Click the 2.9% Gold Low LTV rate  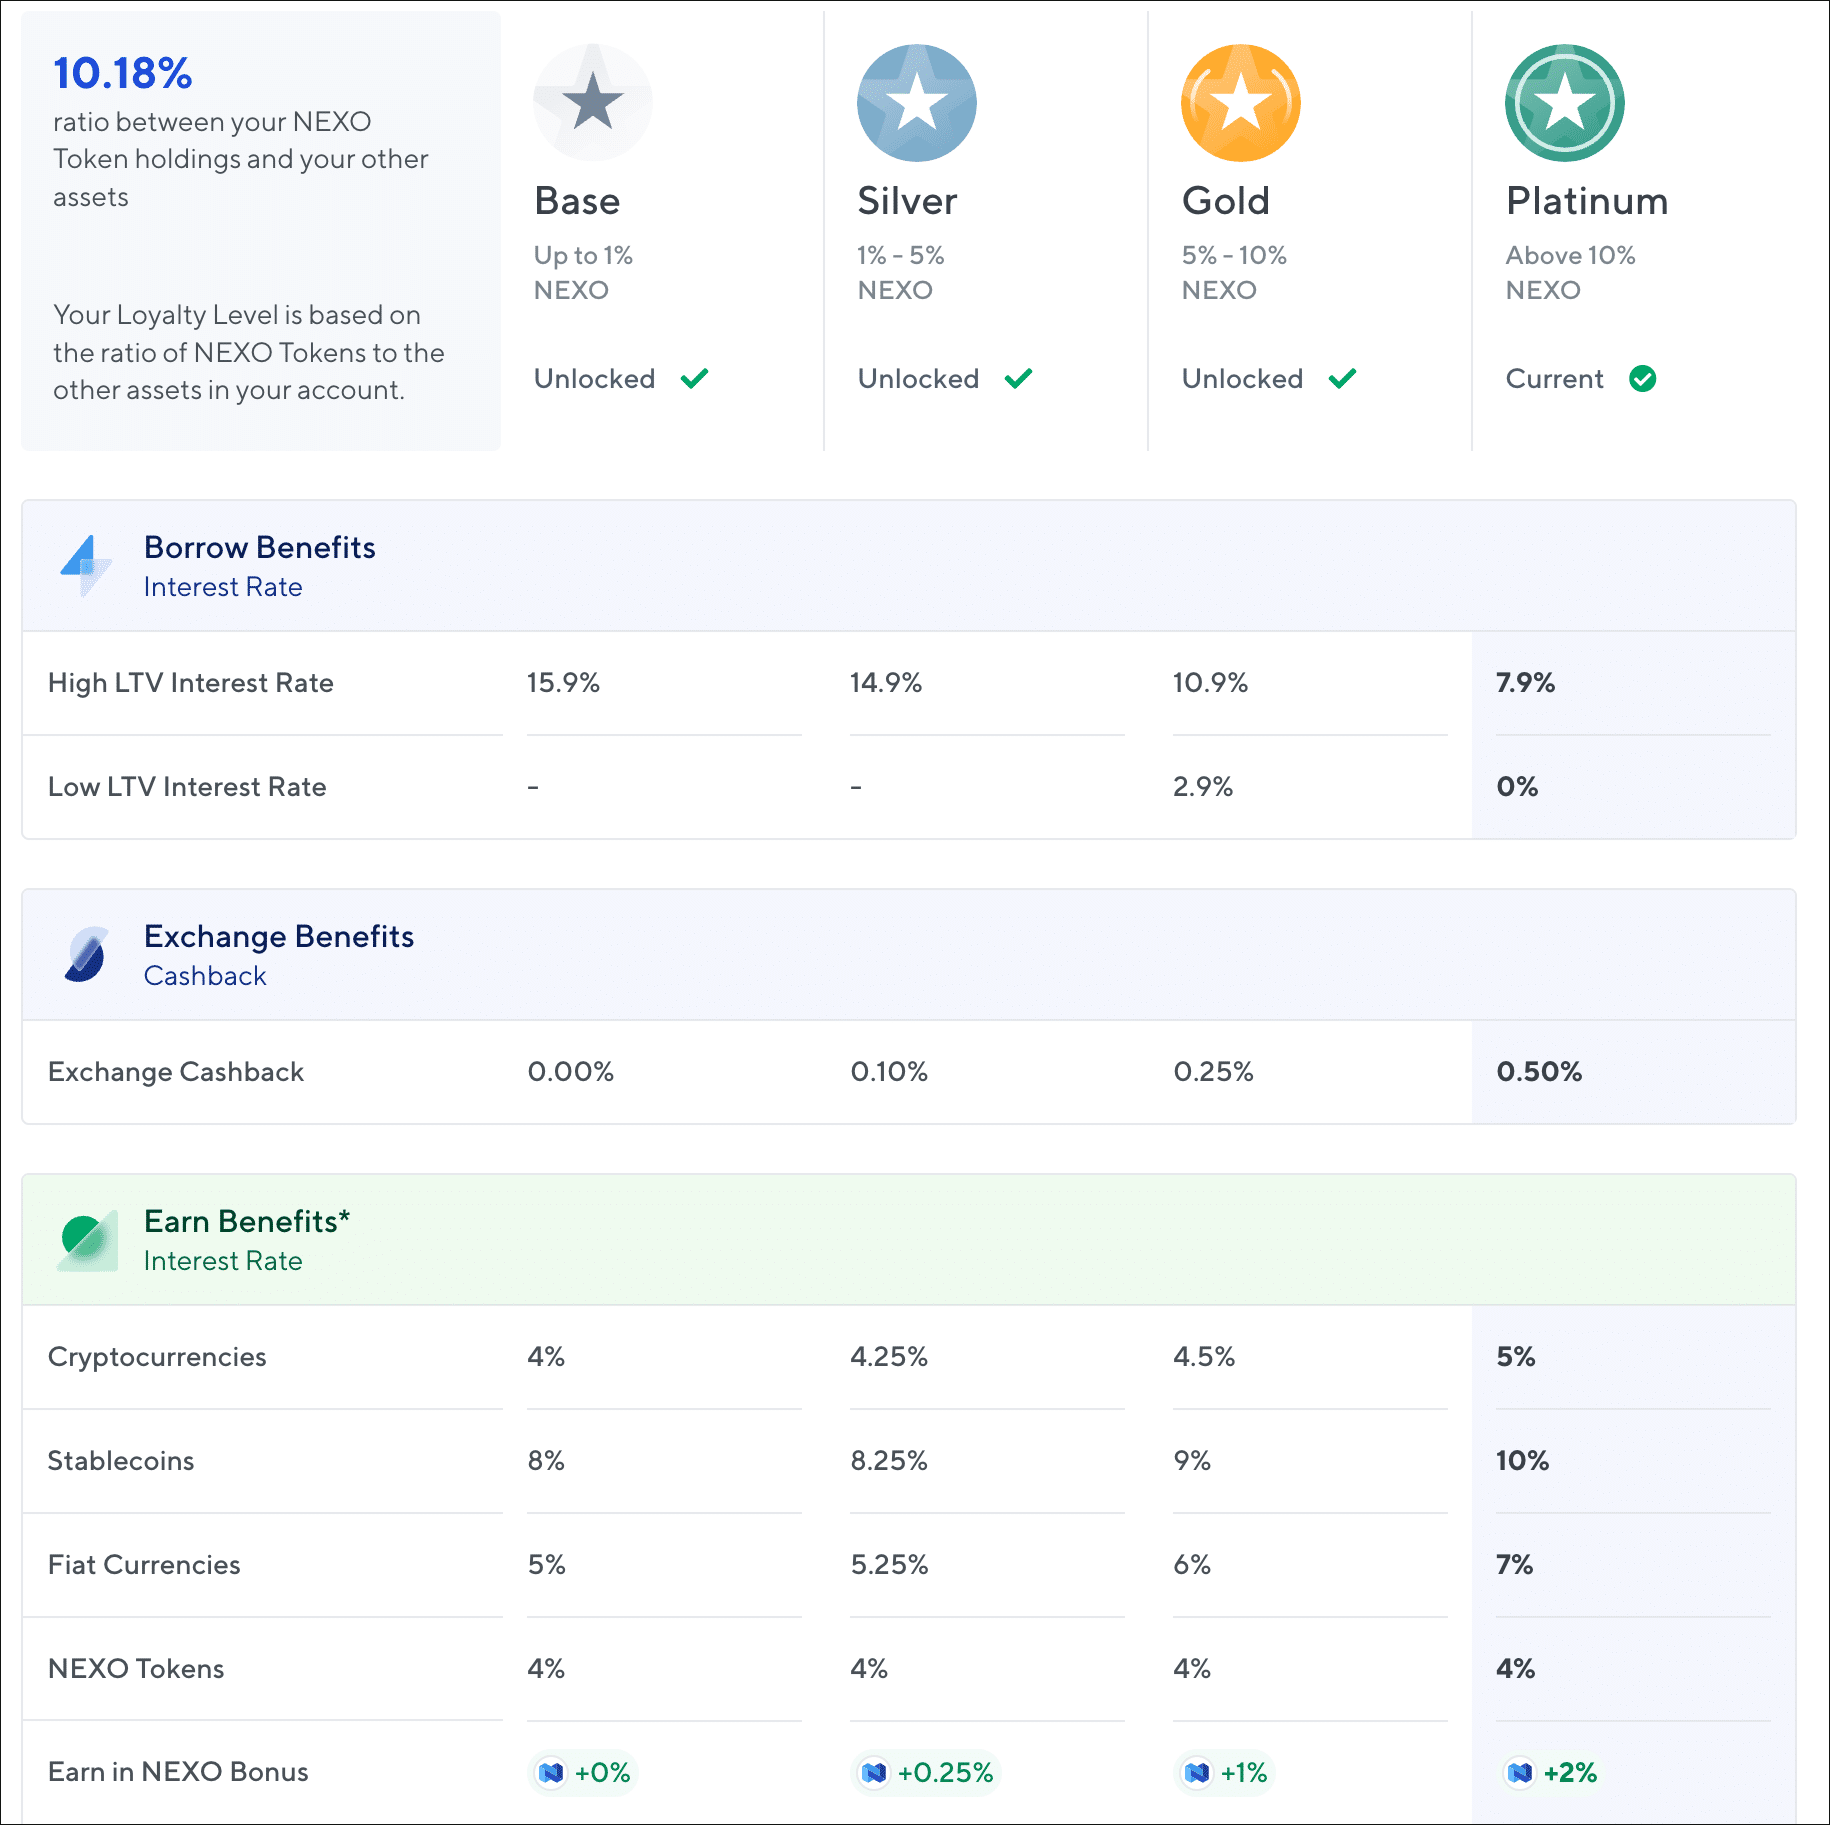pos(1203,787)
